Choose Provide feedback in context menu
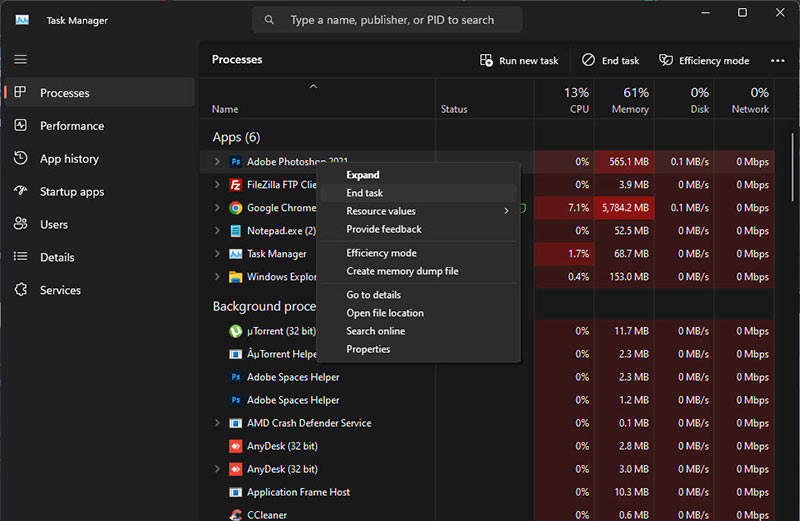Screen dimensions: 800x521 point(418,229)
